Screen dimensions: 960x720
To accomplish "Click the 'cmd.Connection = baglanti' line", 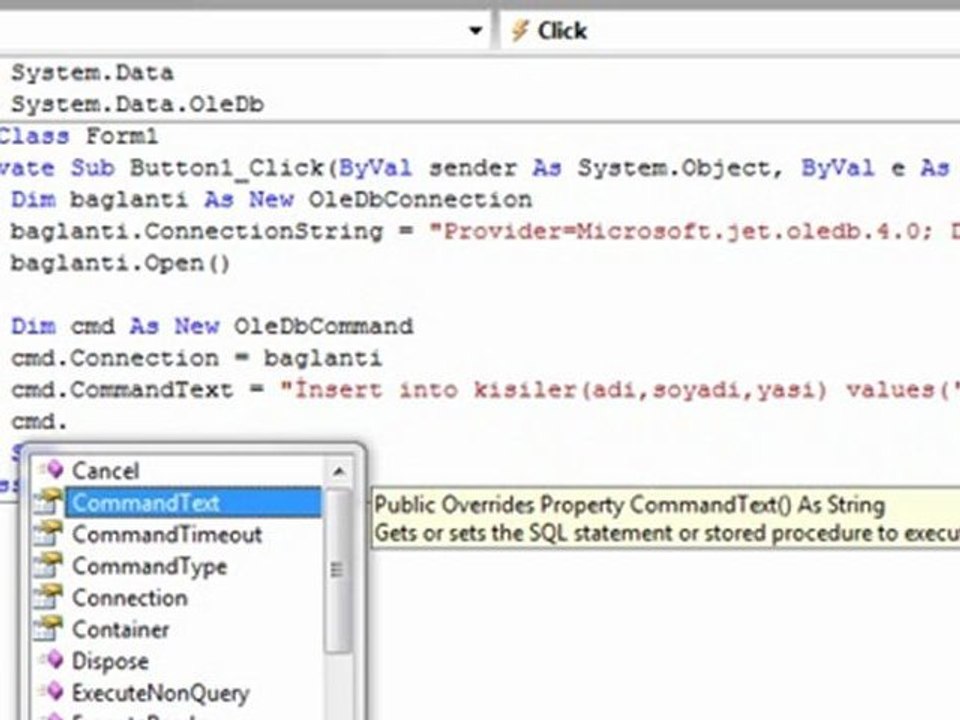I will [197, 358].
